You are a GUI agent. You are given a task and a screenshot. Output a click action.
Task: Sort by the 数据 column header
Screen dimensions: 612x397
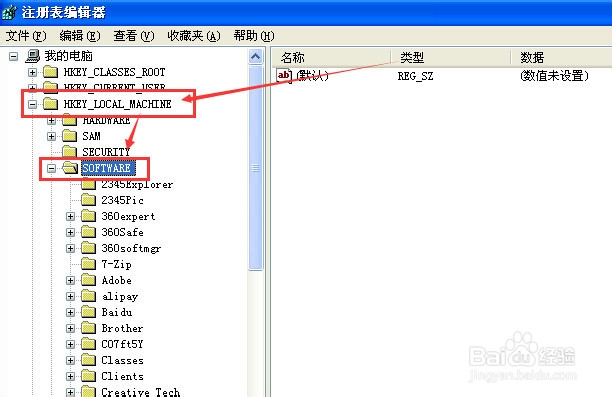pyautogui.click(x=561, y=57)
